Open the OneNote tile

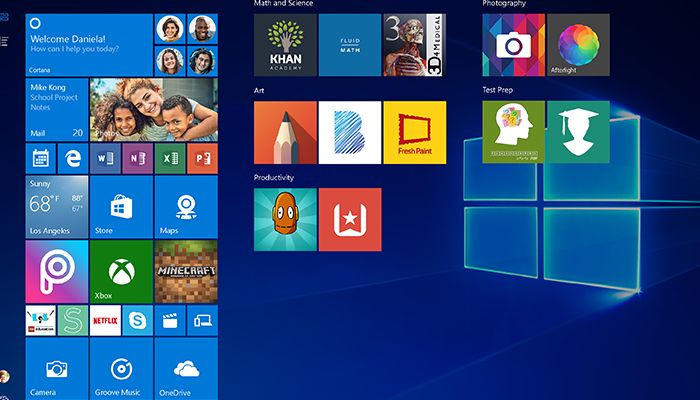pyautogui.click(x=138, y=158)
